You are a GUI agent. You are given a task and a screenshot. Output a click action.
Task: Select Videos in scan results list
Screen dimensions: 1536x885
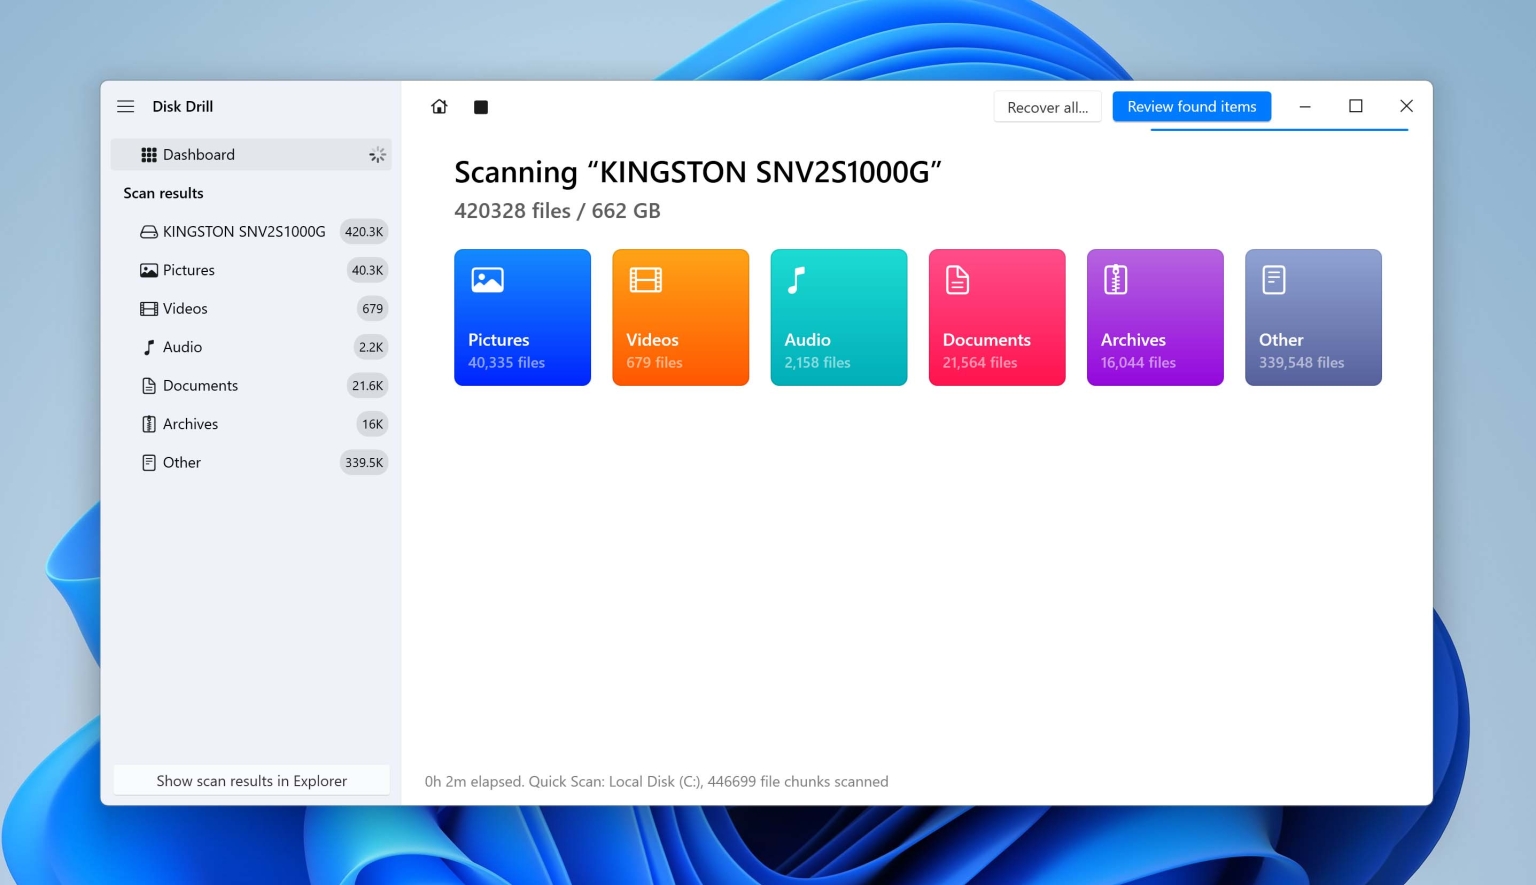click(251, 309)
